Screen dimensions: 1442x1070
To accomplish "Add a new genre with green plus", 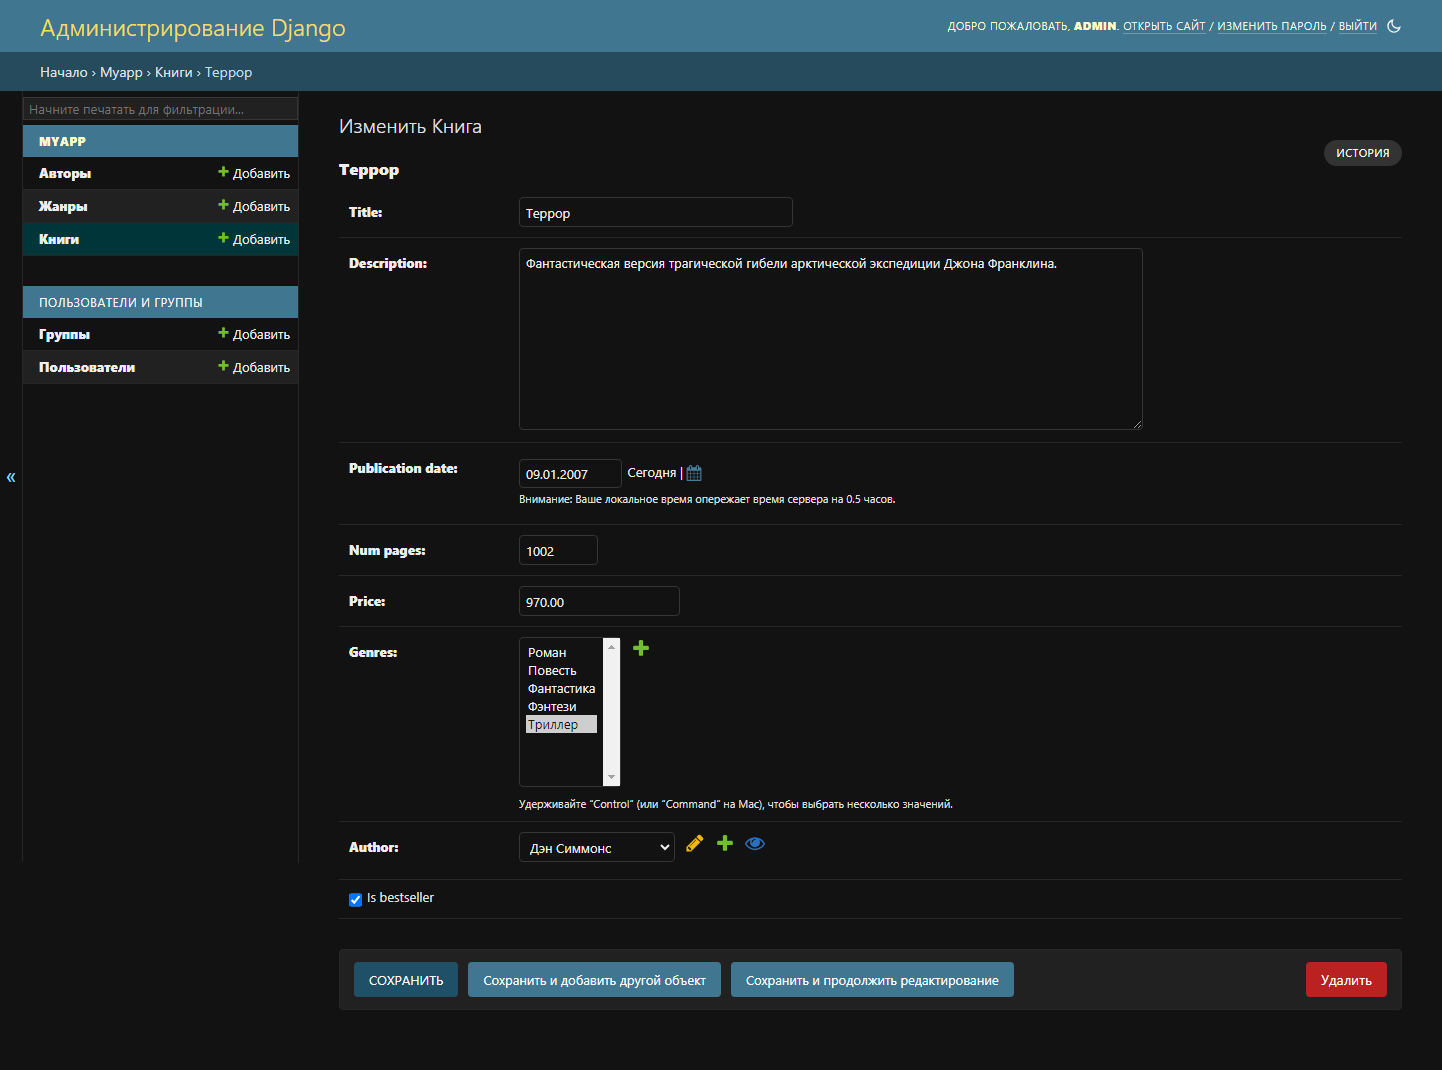I will (641, 648).
